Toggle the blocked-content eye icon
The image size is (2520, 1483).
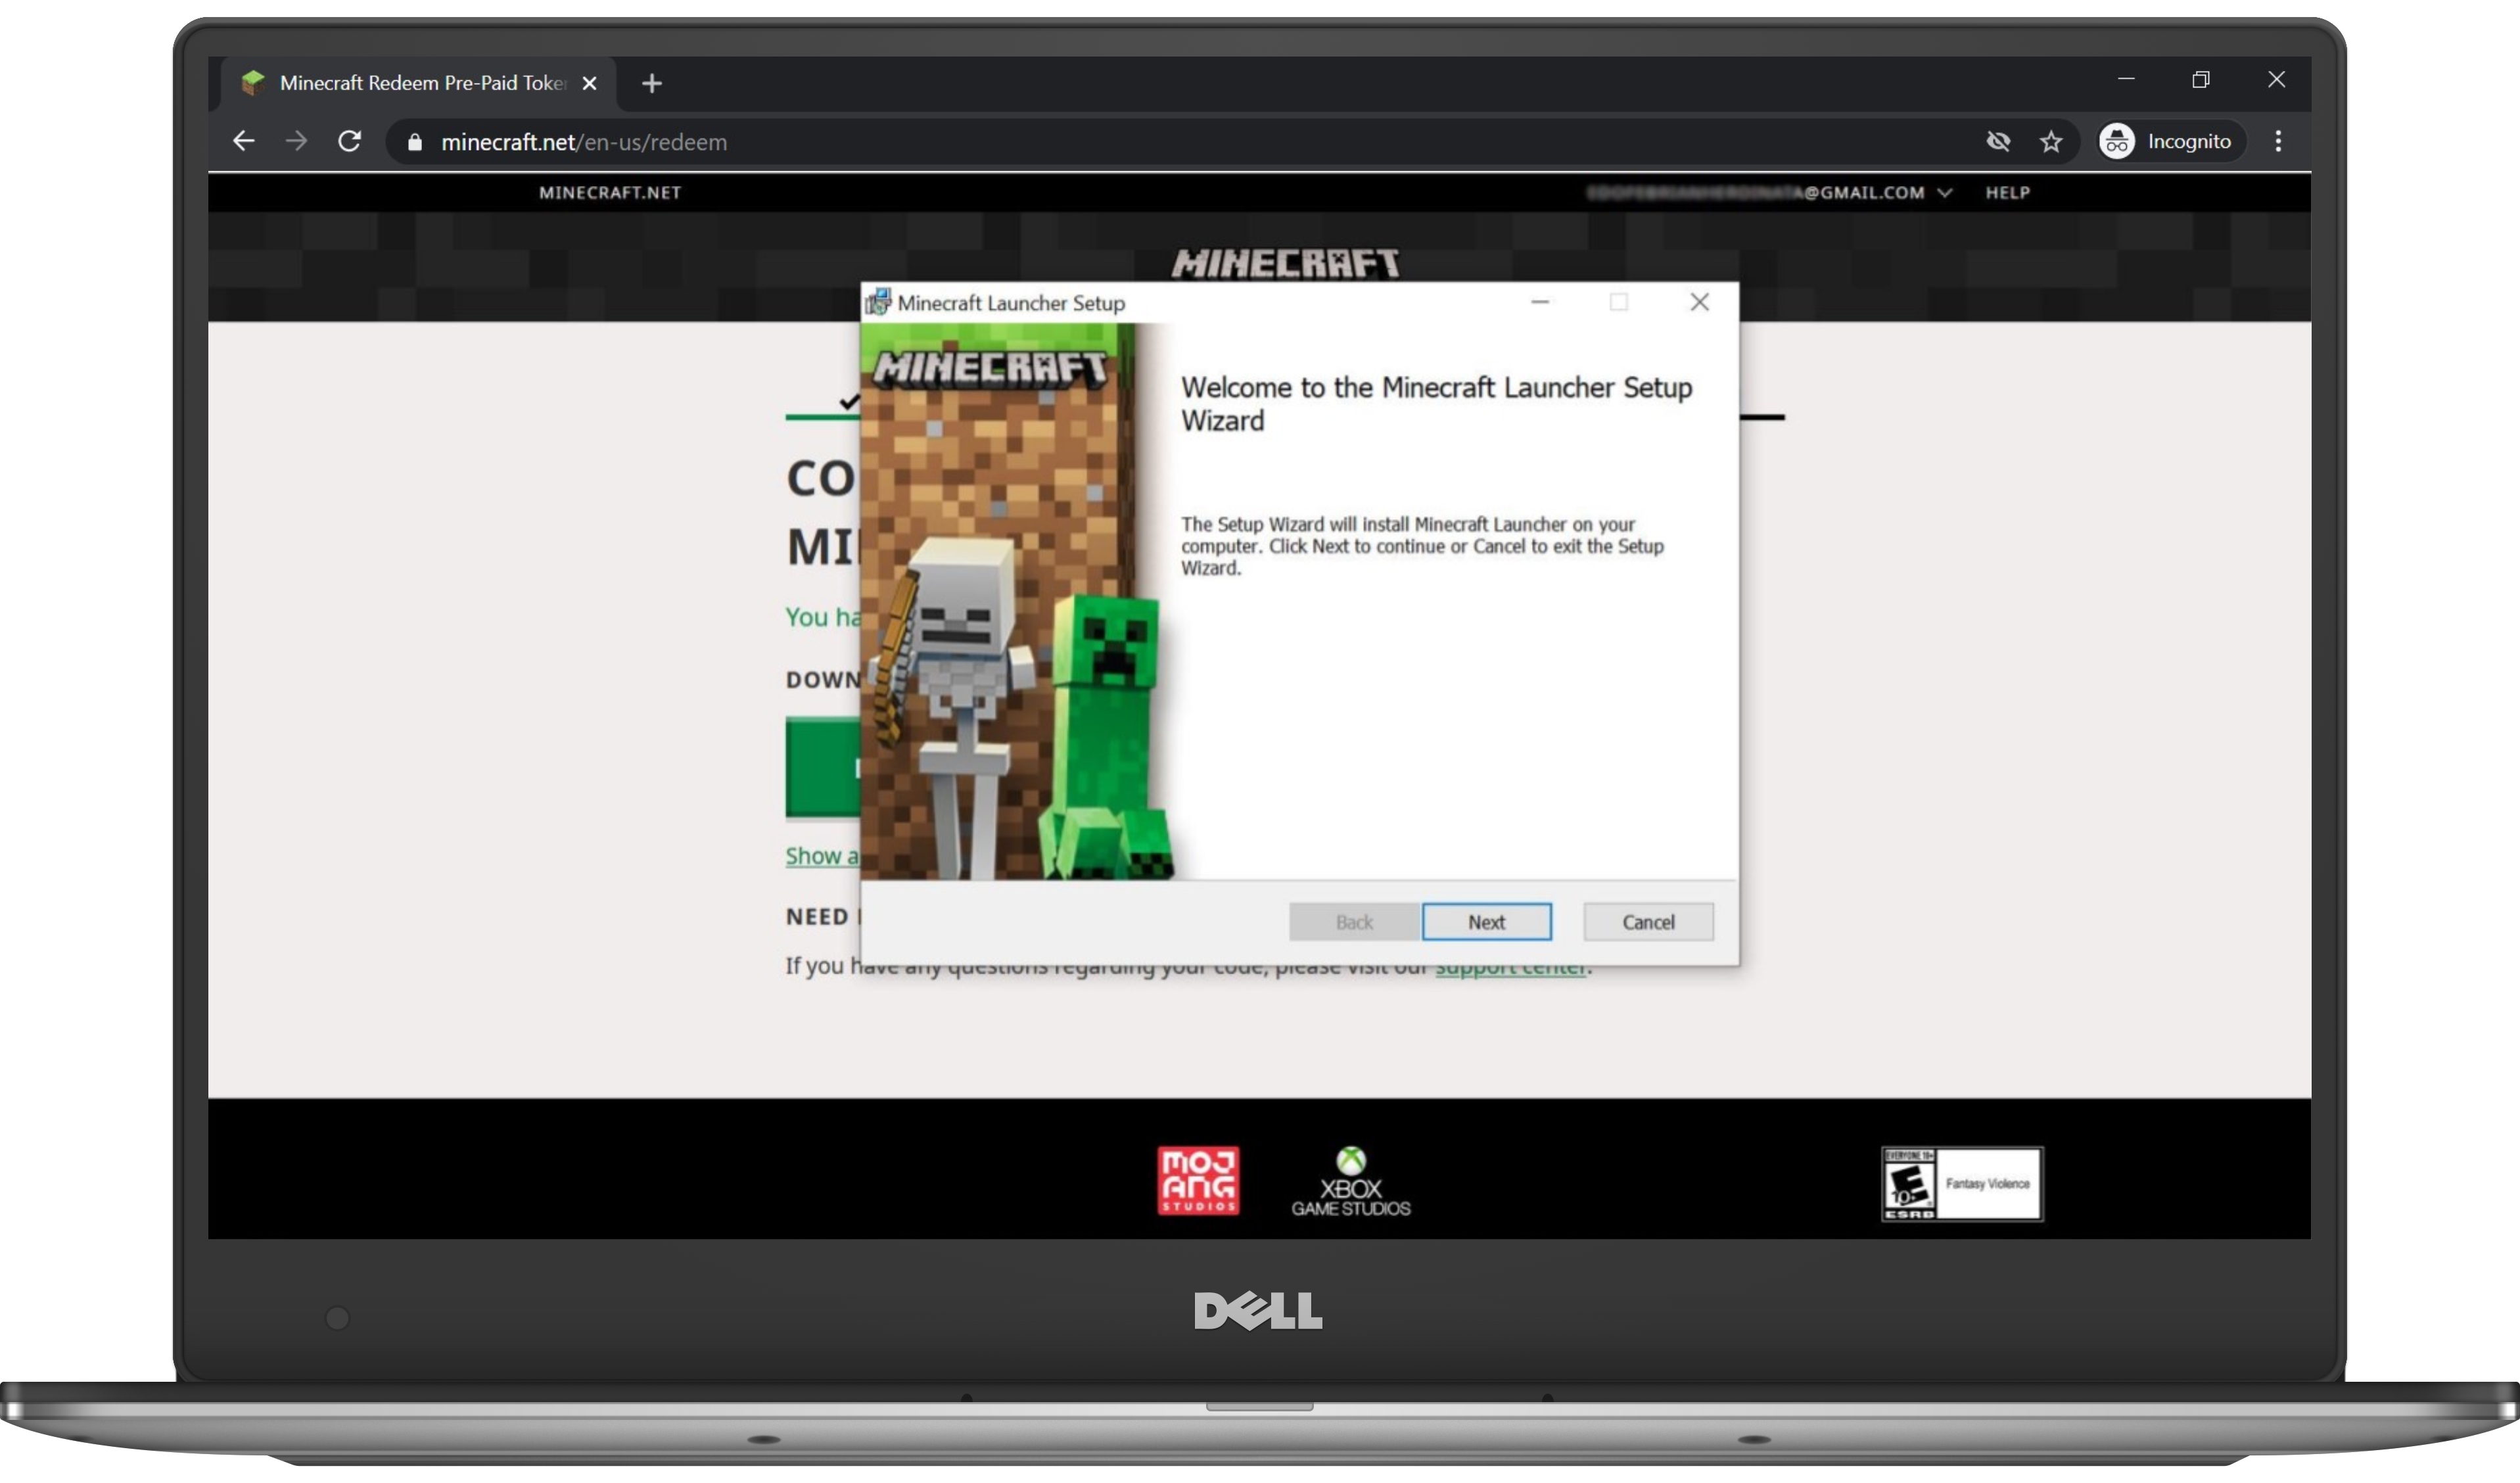tap(1997, 141)
